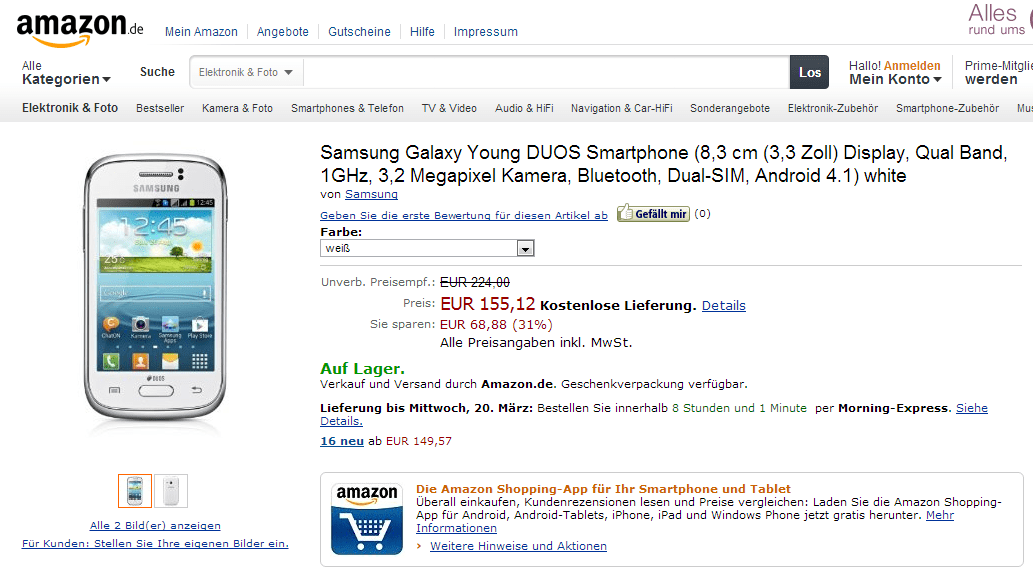Click into the search input field
Screen dimensions: 1033x568
545,72
